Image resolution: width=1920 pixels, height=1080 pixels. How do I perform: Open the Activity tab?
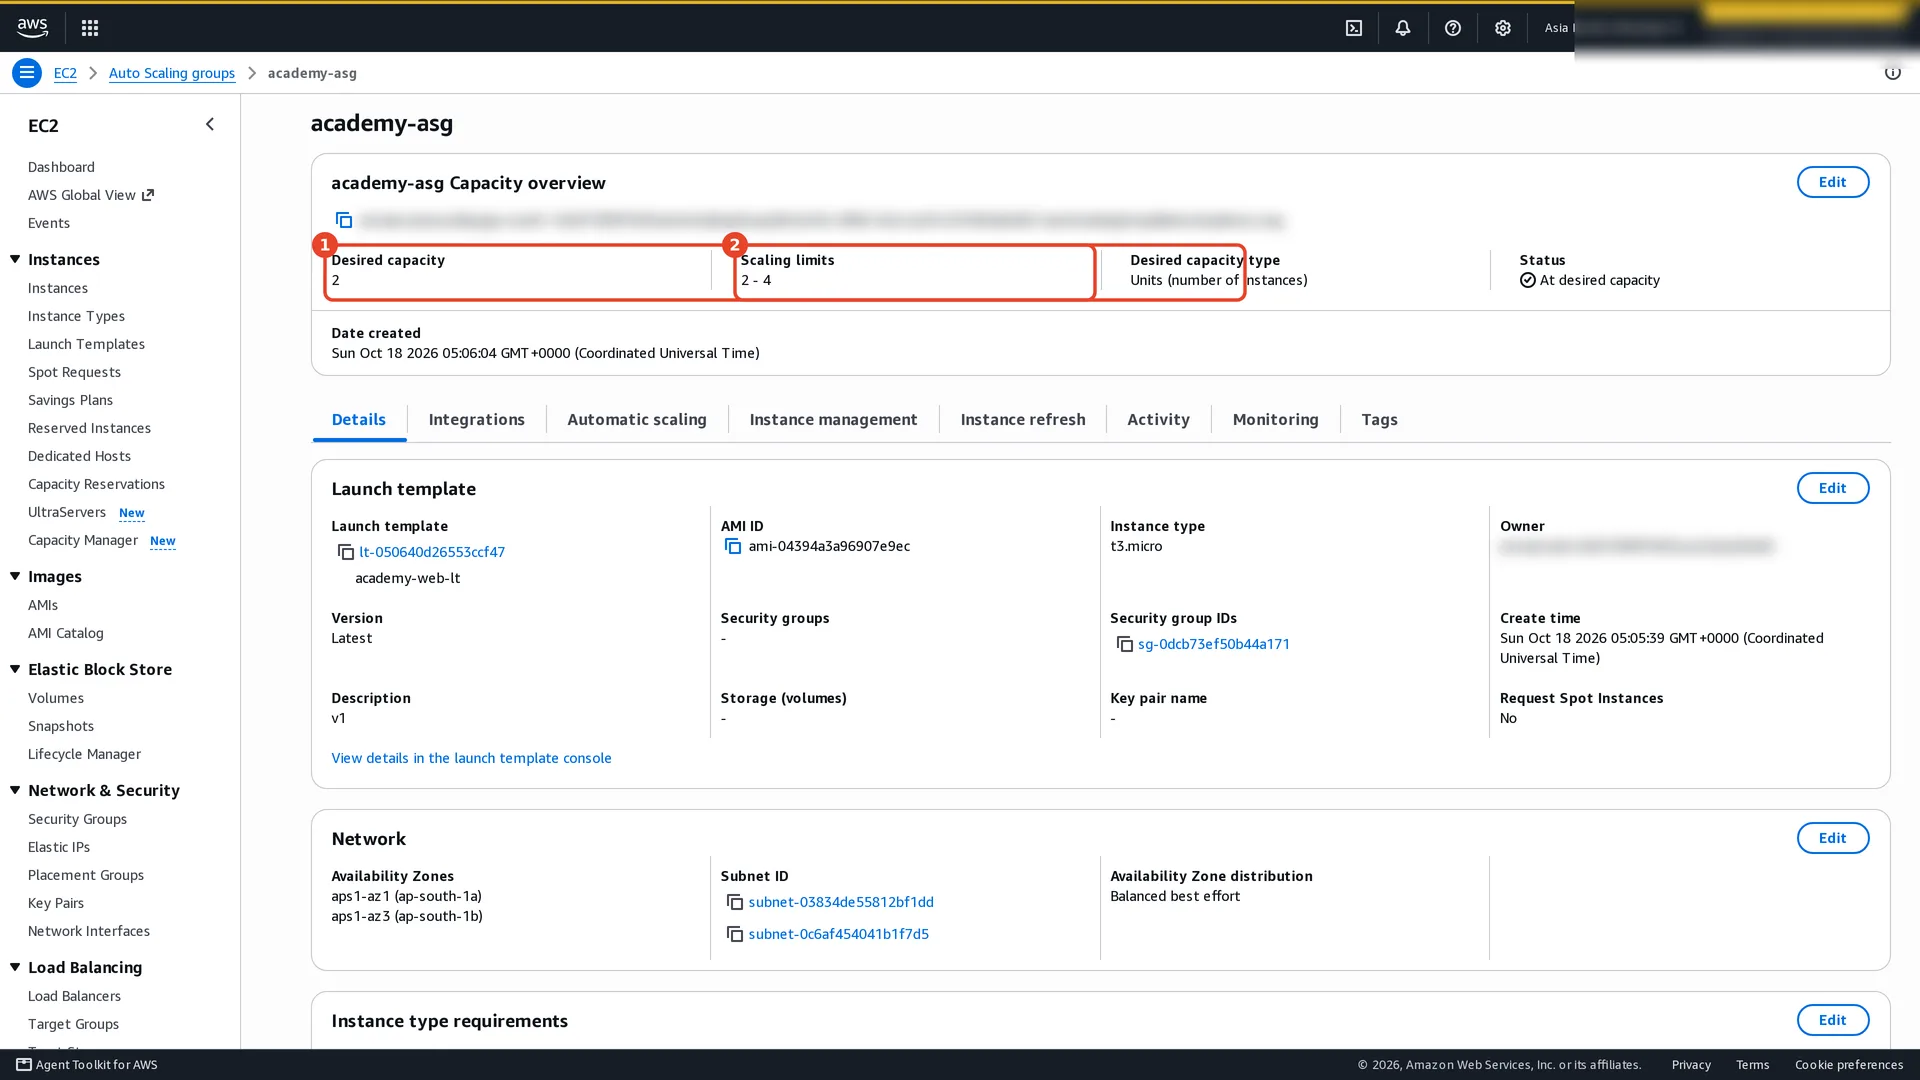tap(1158, 420)
